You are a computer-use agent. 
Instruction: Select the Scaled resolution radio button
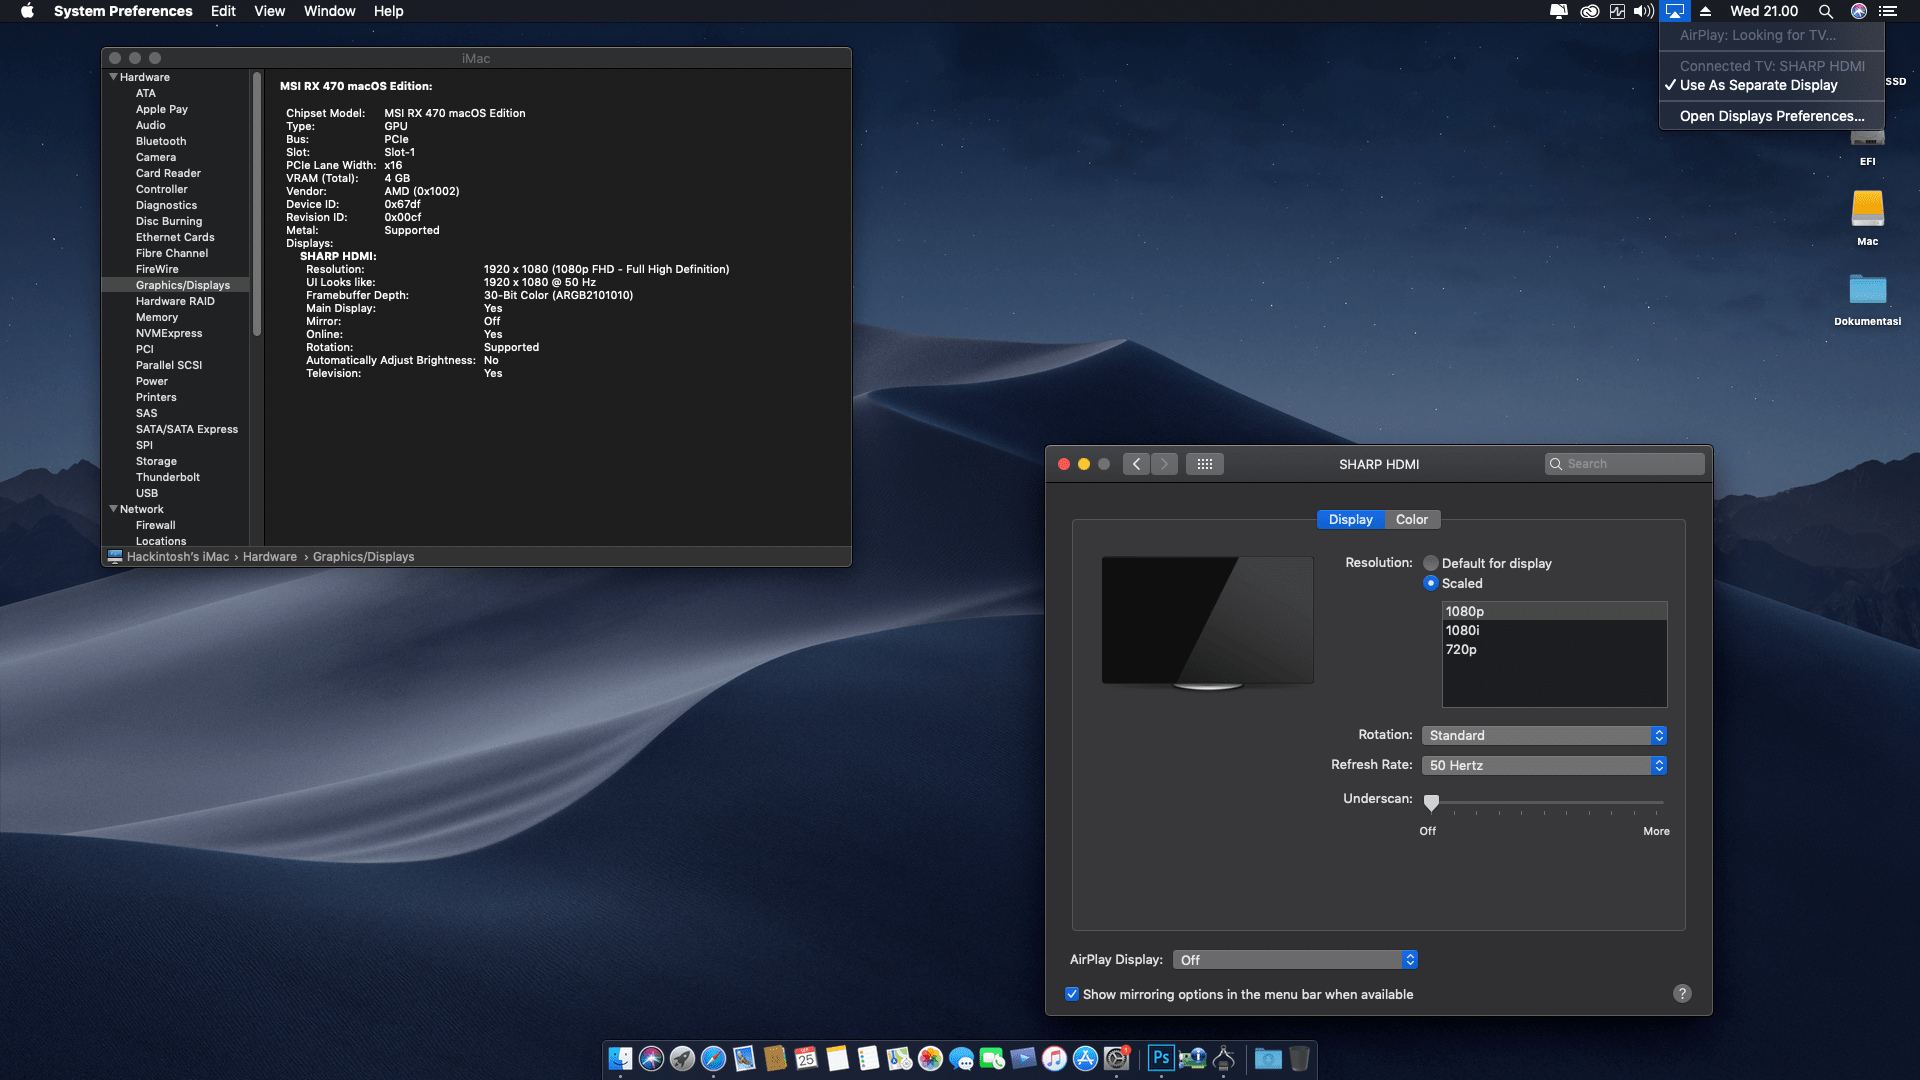(x=1431, y=583)
